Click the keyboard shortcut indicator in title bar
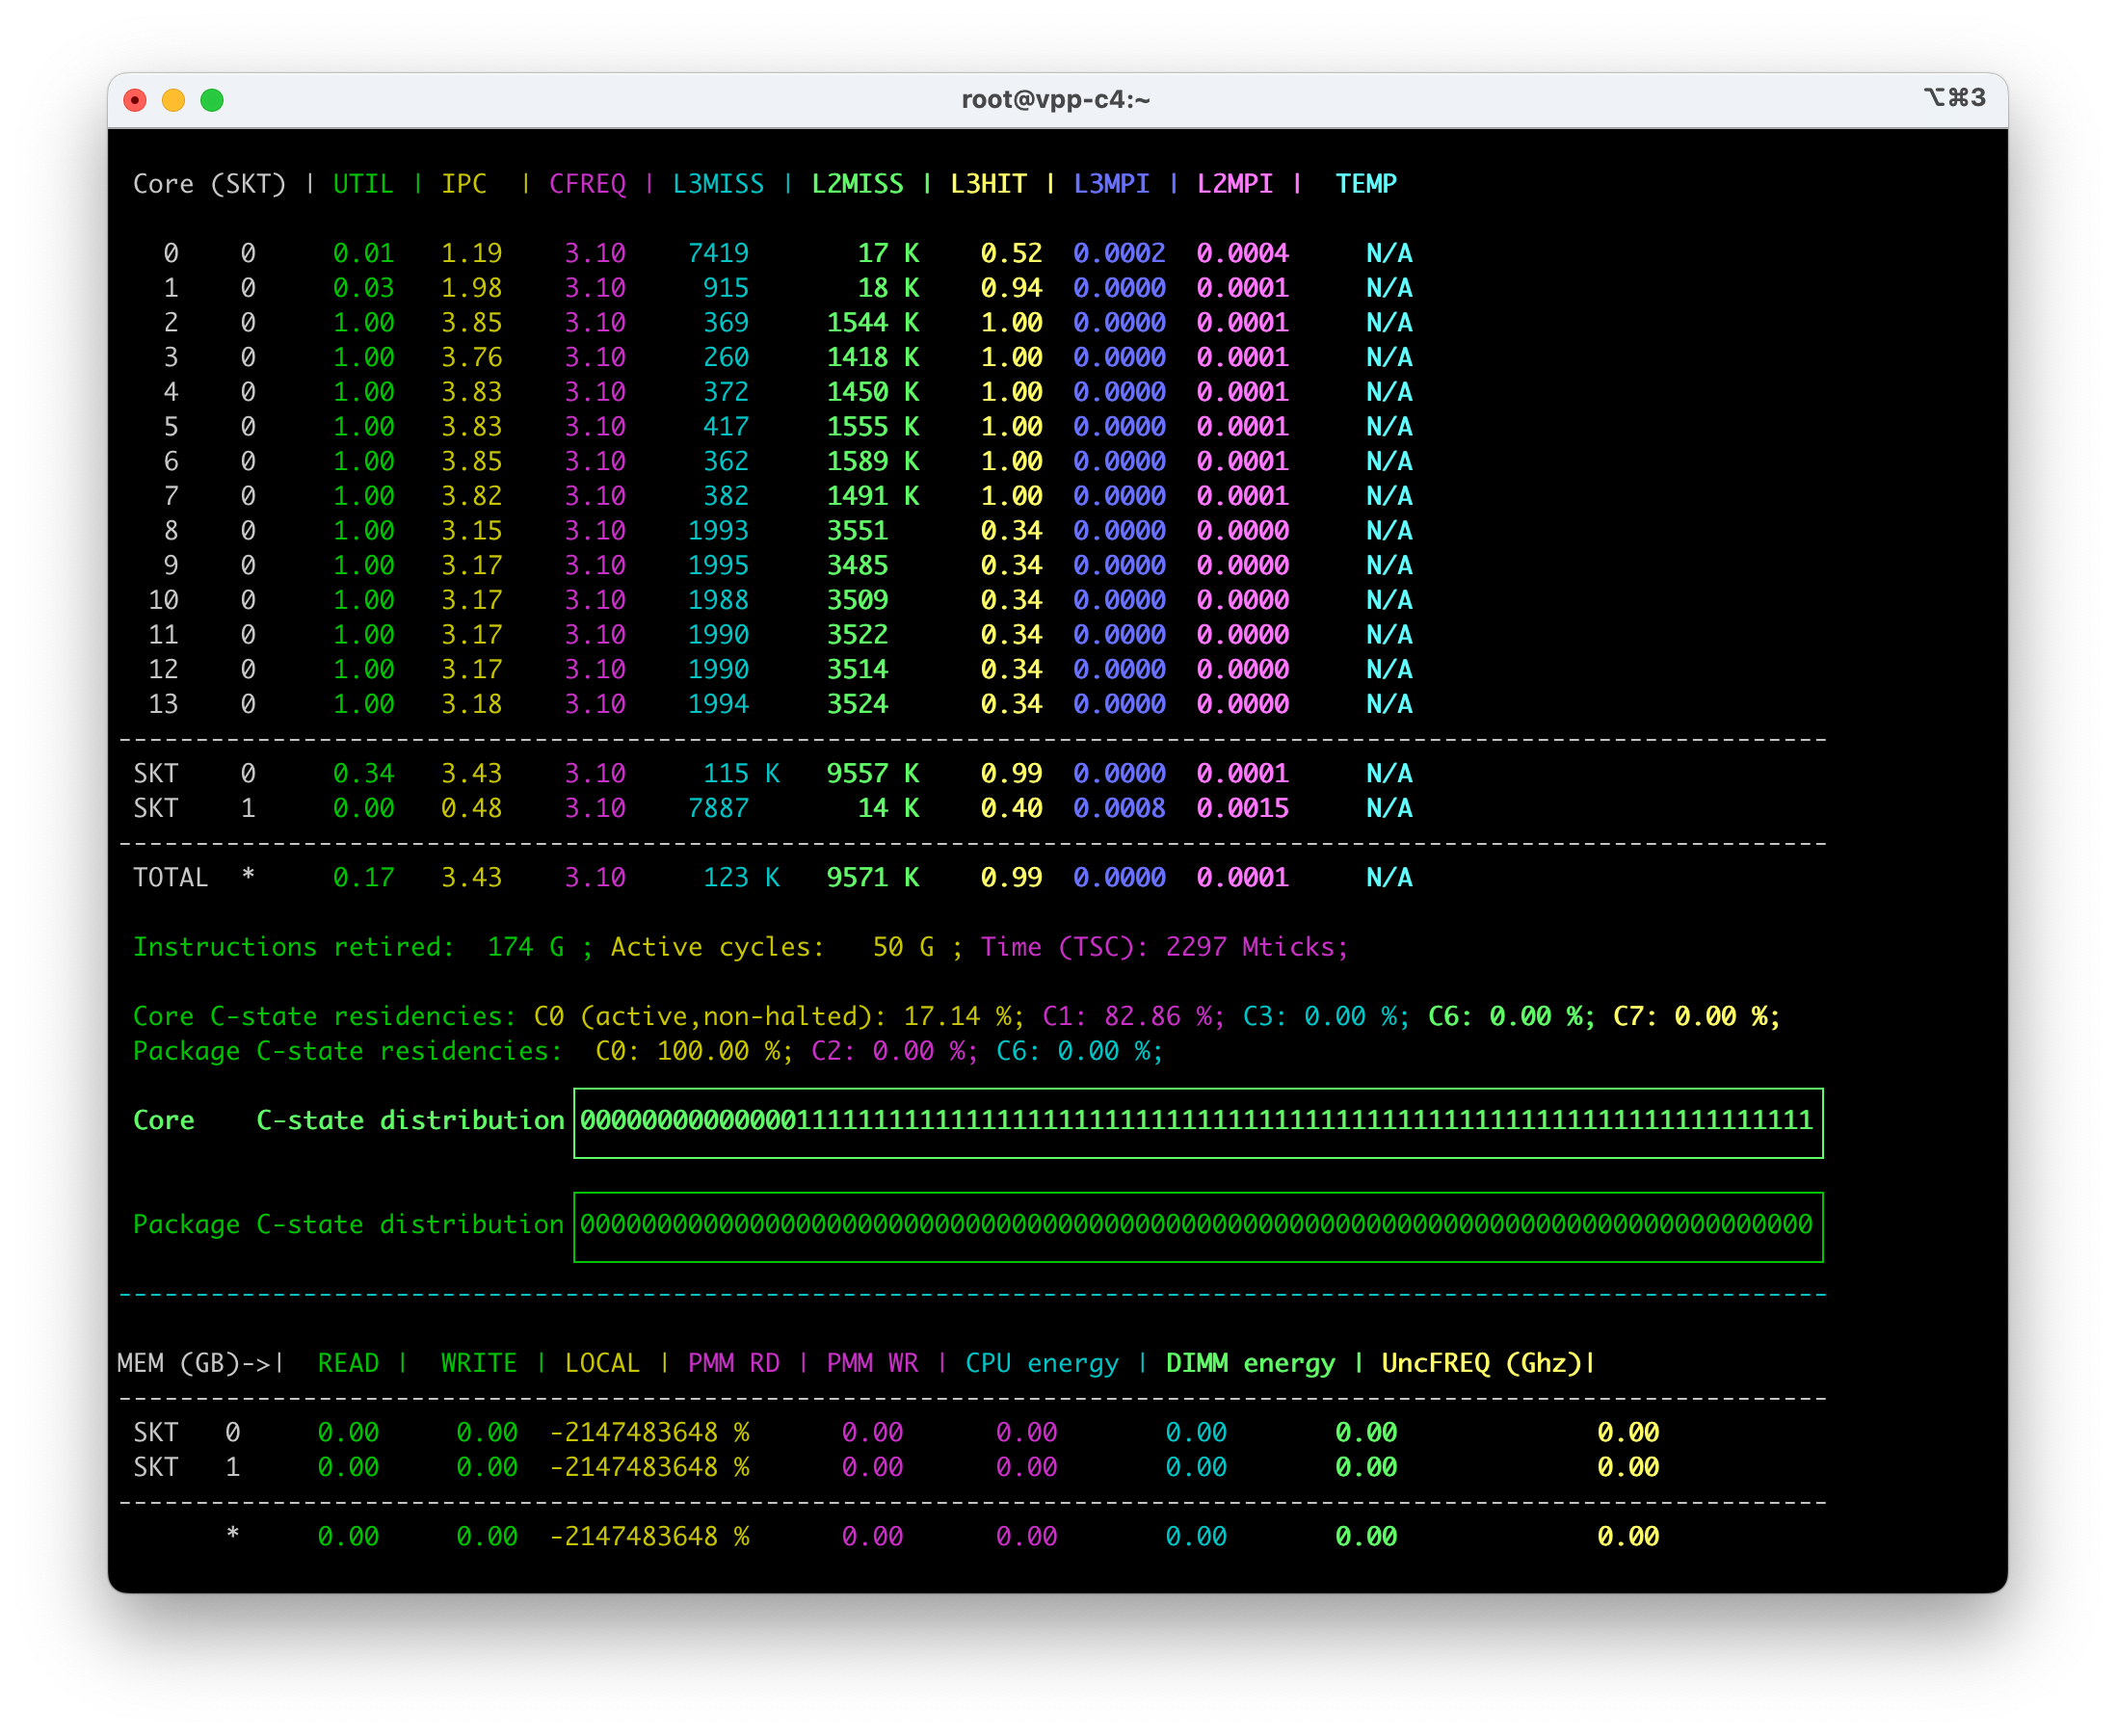Screen dimensions: 2116x1736 1954,98
